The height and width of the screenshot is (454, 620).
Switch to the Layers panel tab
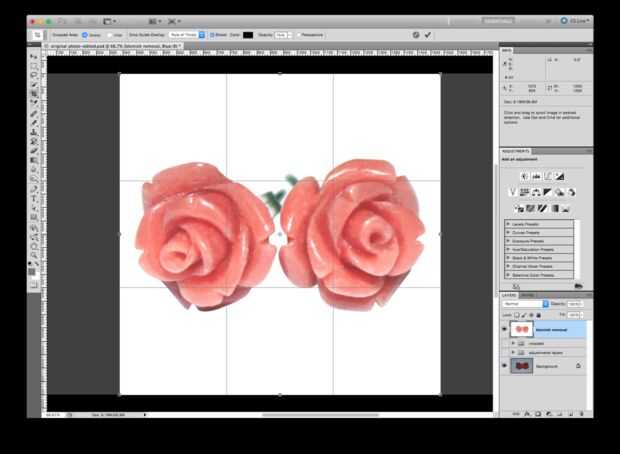509,295
